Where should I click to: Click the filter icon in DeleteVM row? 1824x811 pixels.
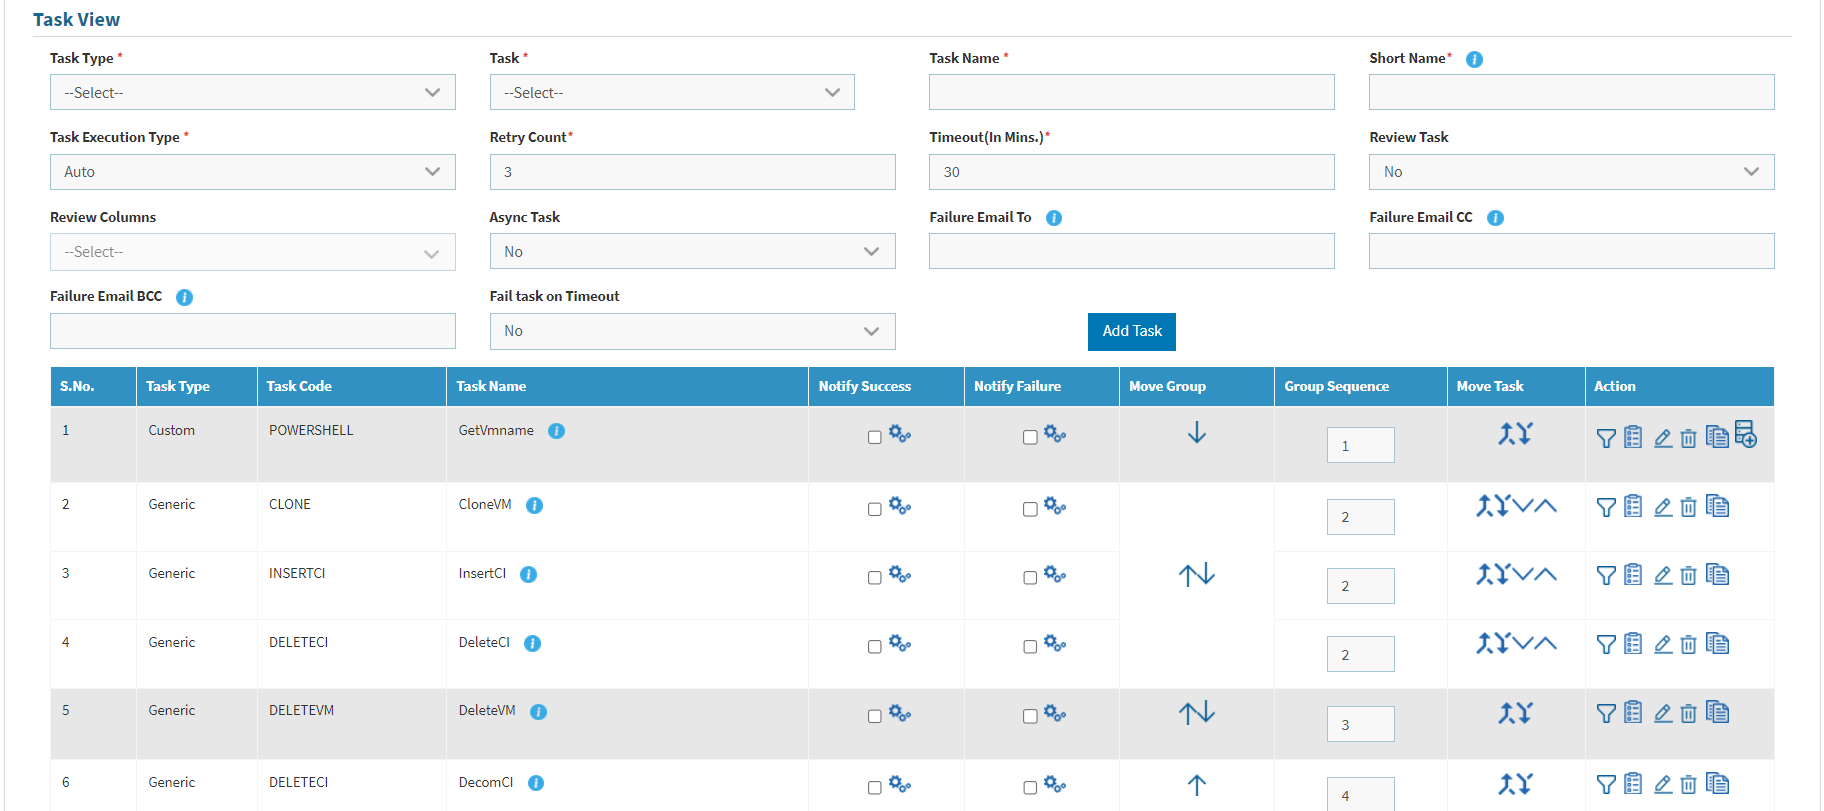click(1606, 713)
